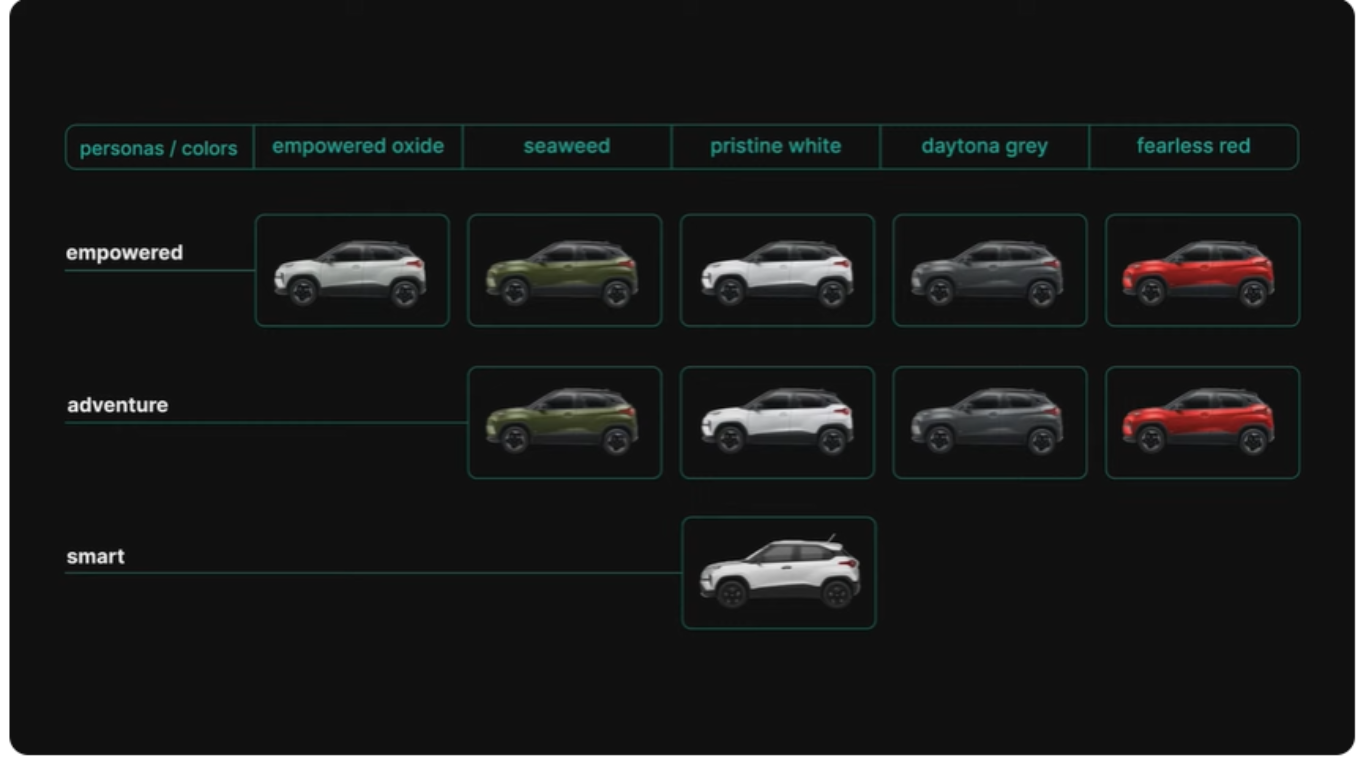The image size is (1366, 768).
Task: Select the seaweed green car in empowered row
Action: tap(564, 270)
